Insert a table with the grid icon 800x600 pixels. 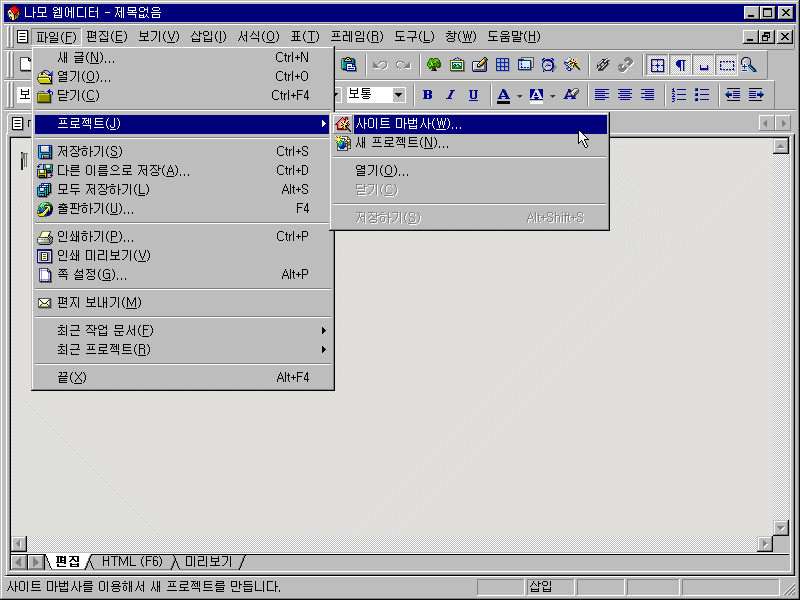(503, 65)
